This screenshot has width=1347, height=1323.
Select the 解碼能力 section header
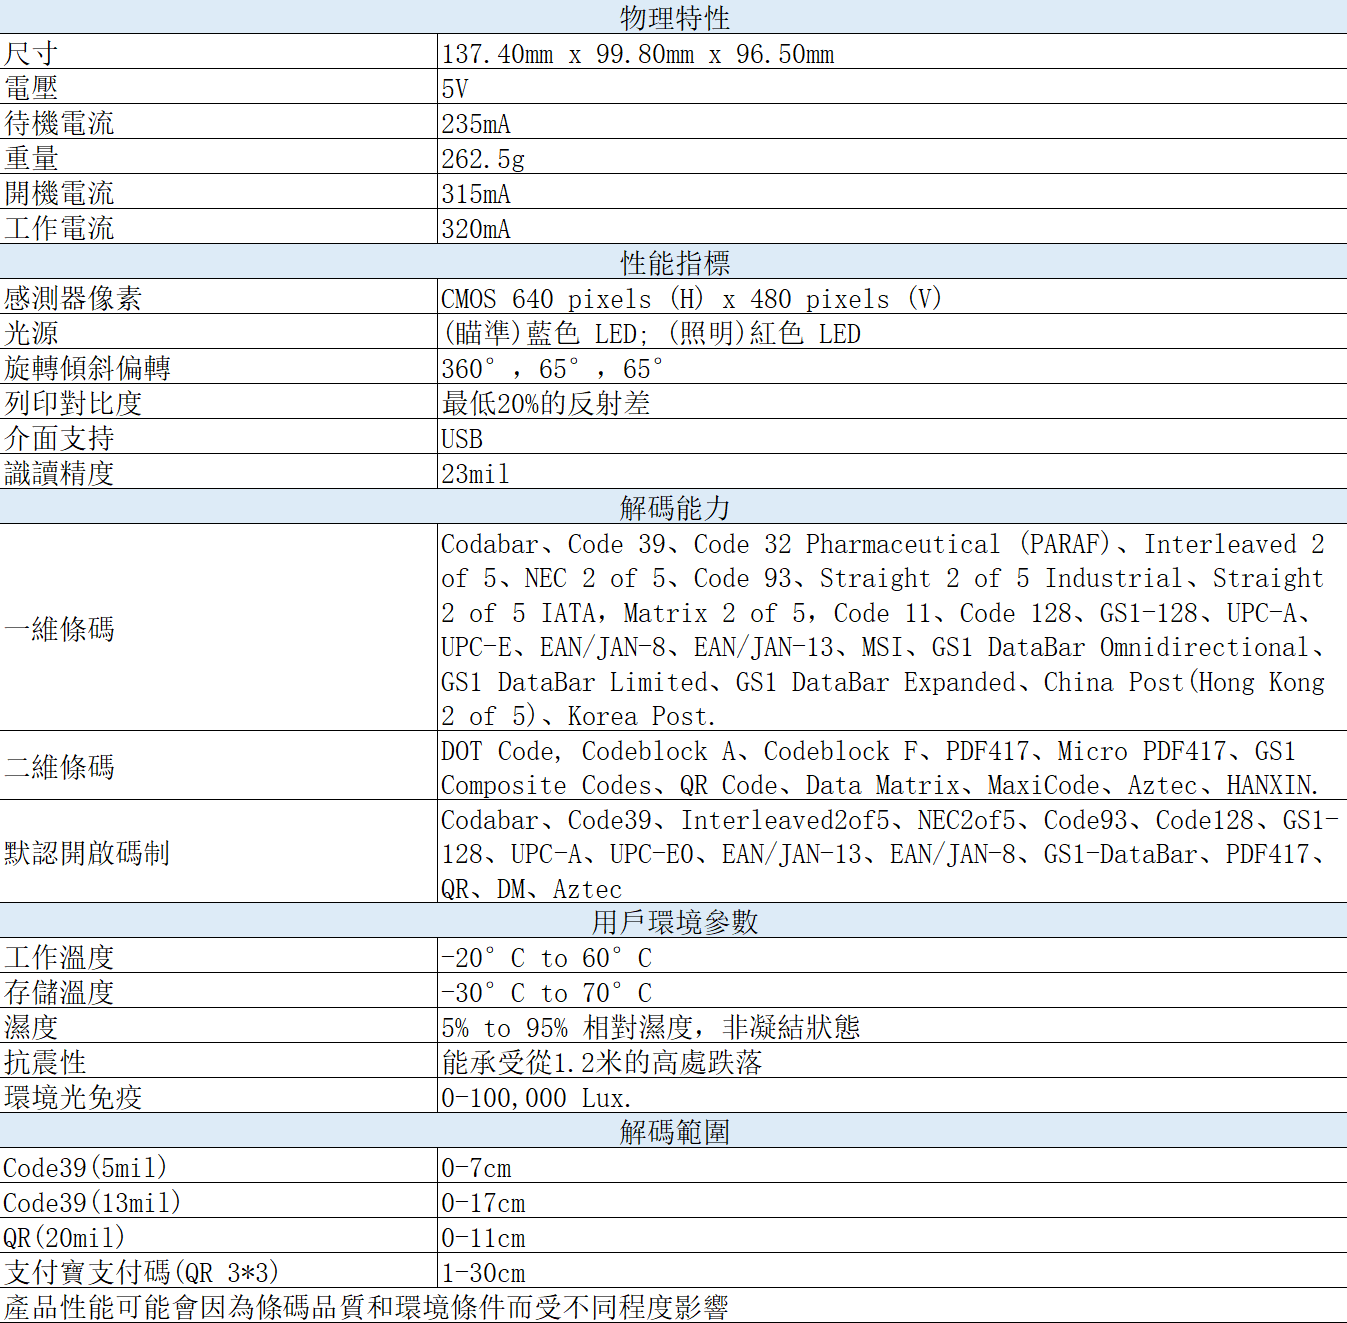(x=674, y=508)
